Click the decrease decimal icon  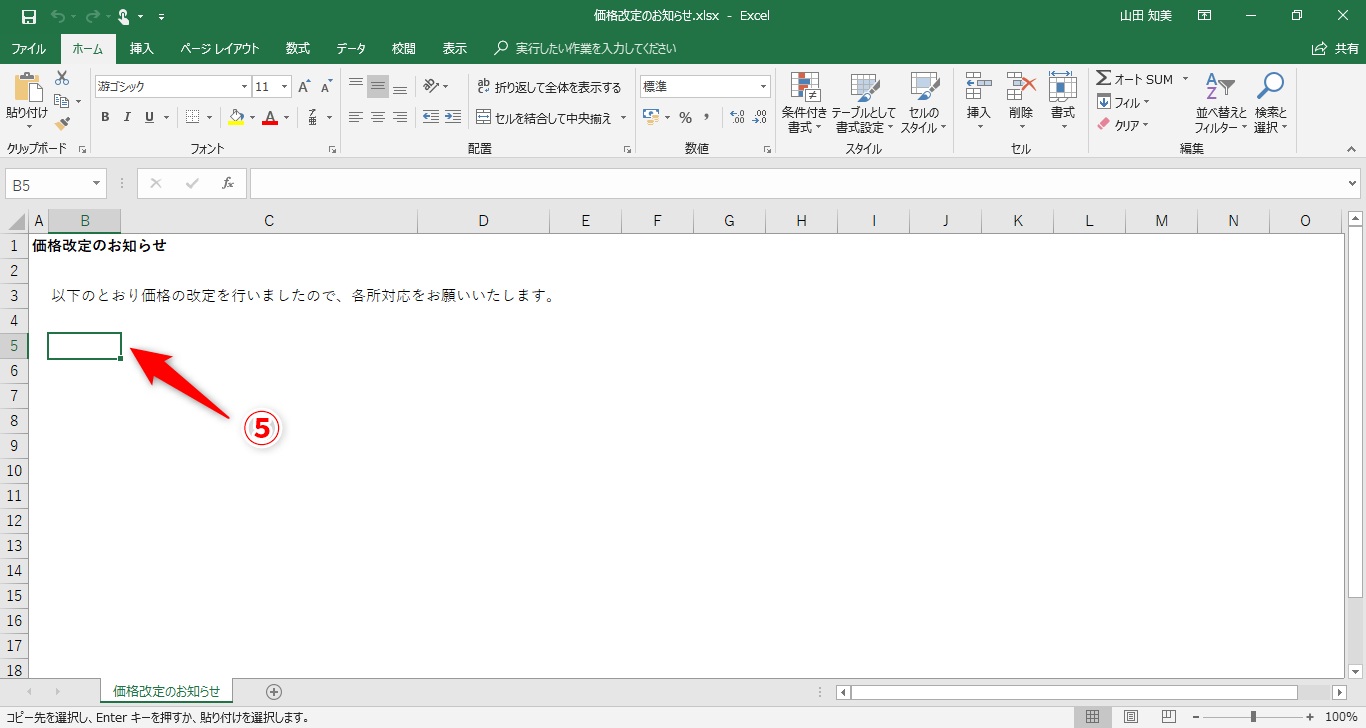(760, 117)
